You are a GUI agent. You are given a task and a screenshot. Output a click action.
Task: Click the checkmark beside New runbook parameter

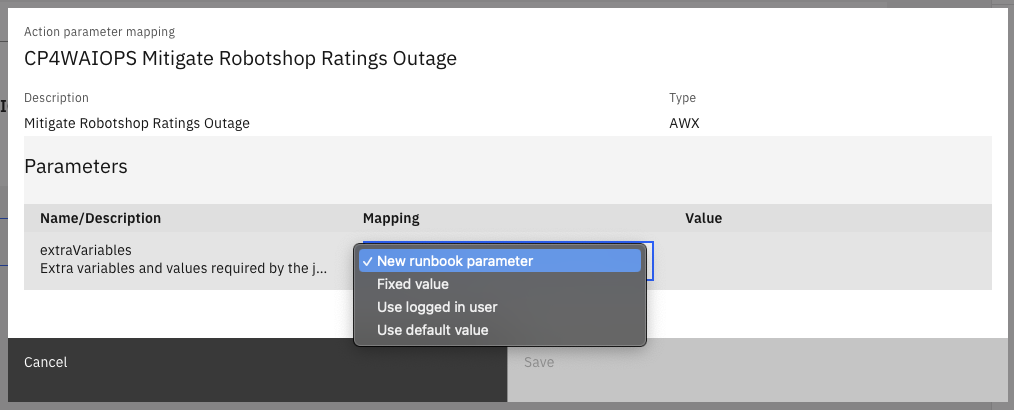[x=368, y=261]
